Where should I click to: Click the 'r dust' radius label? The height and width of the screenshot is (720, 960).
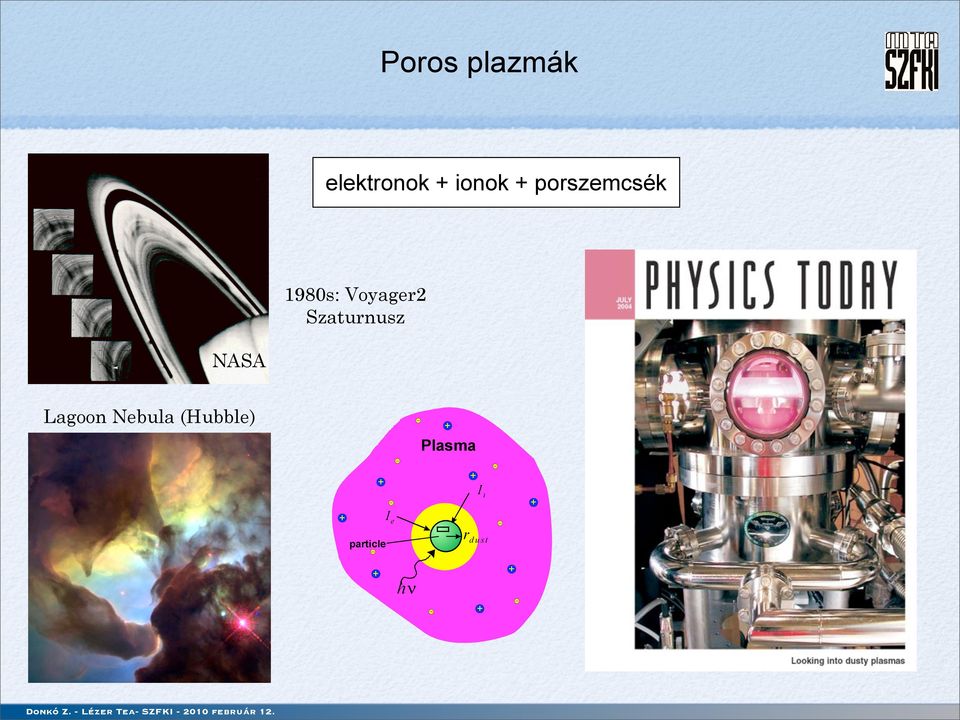[476, 538]
